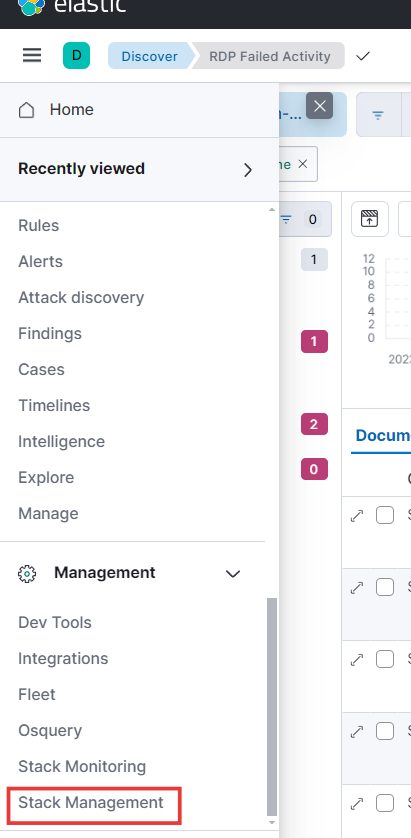Expand the first document row arrows icon
This screenshot has width=411, height=838.
(356, 516)
